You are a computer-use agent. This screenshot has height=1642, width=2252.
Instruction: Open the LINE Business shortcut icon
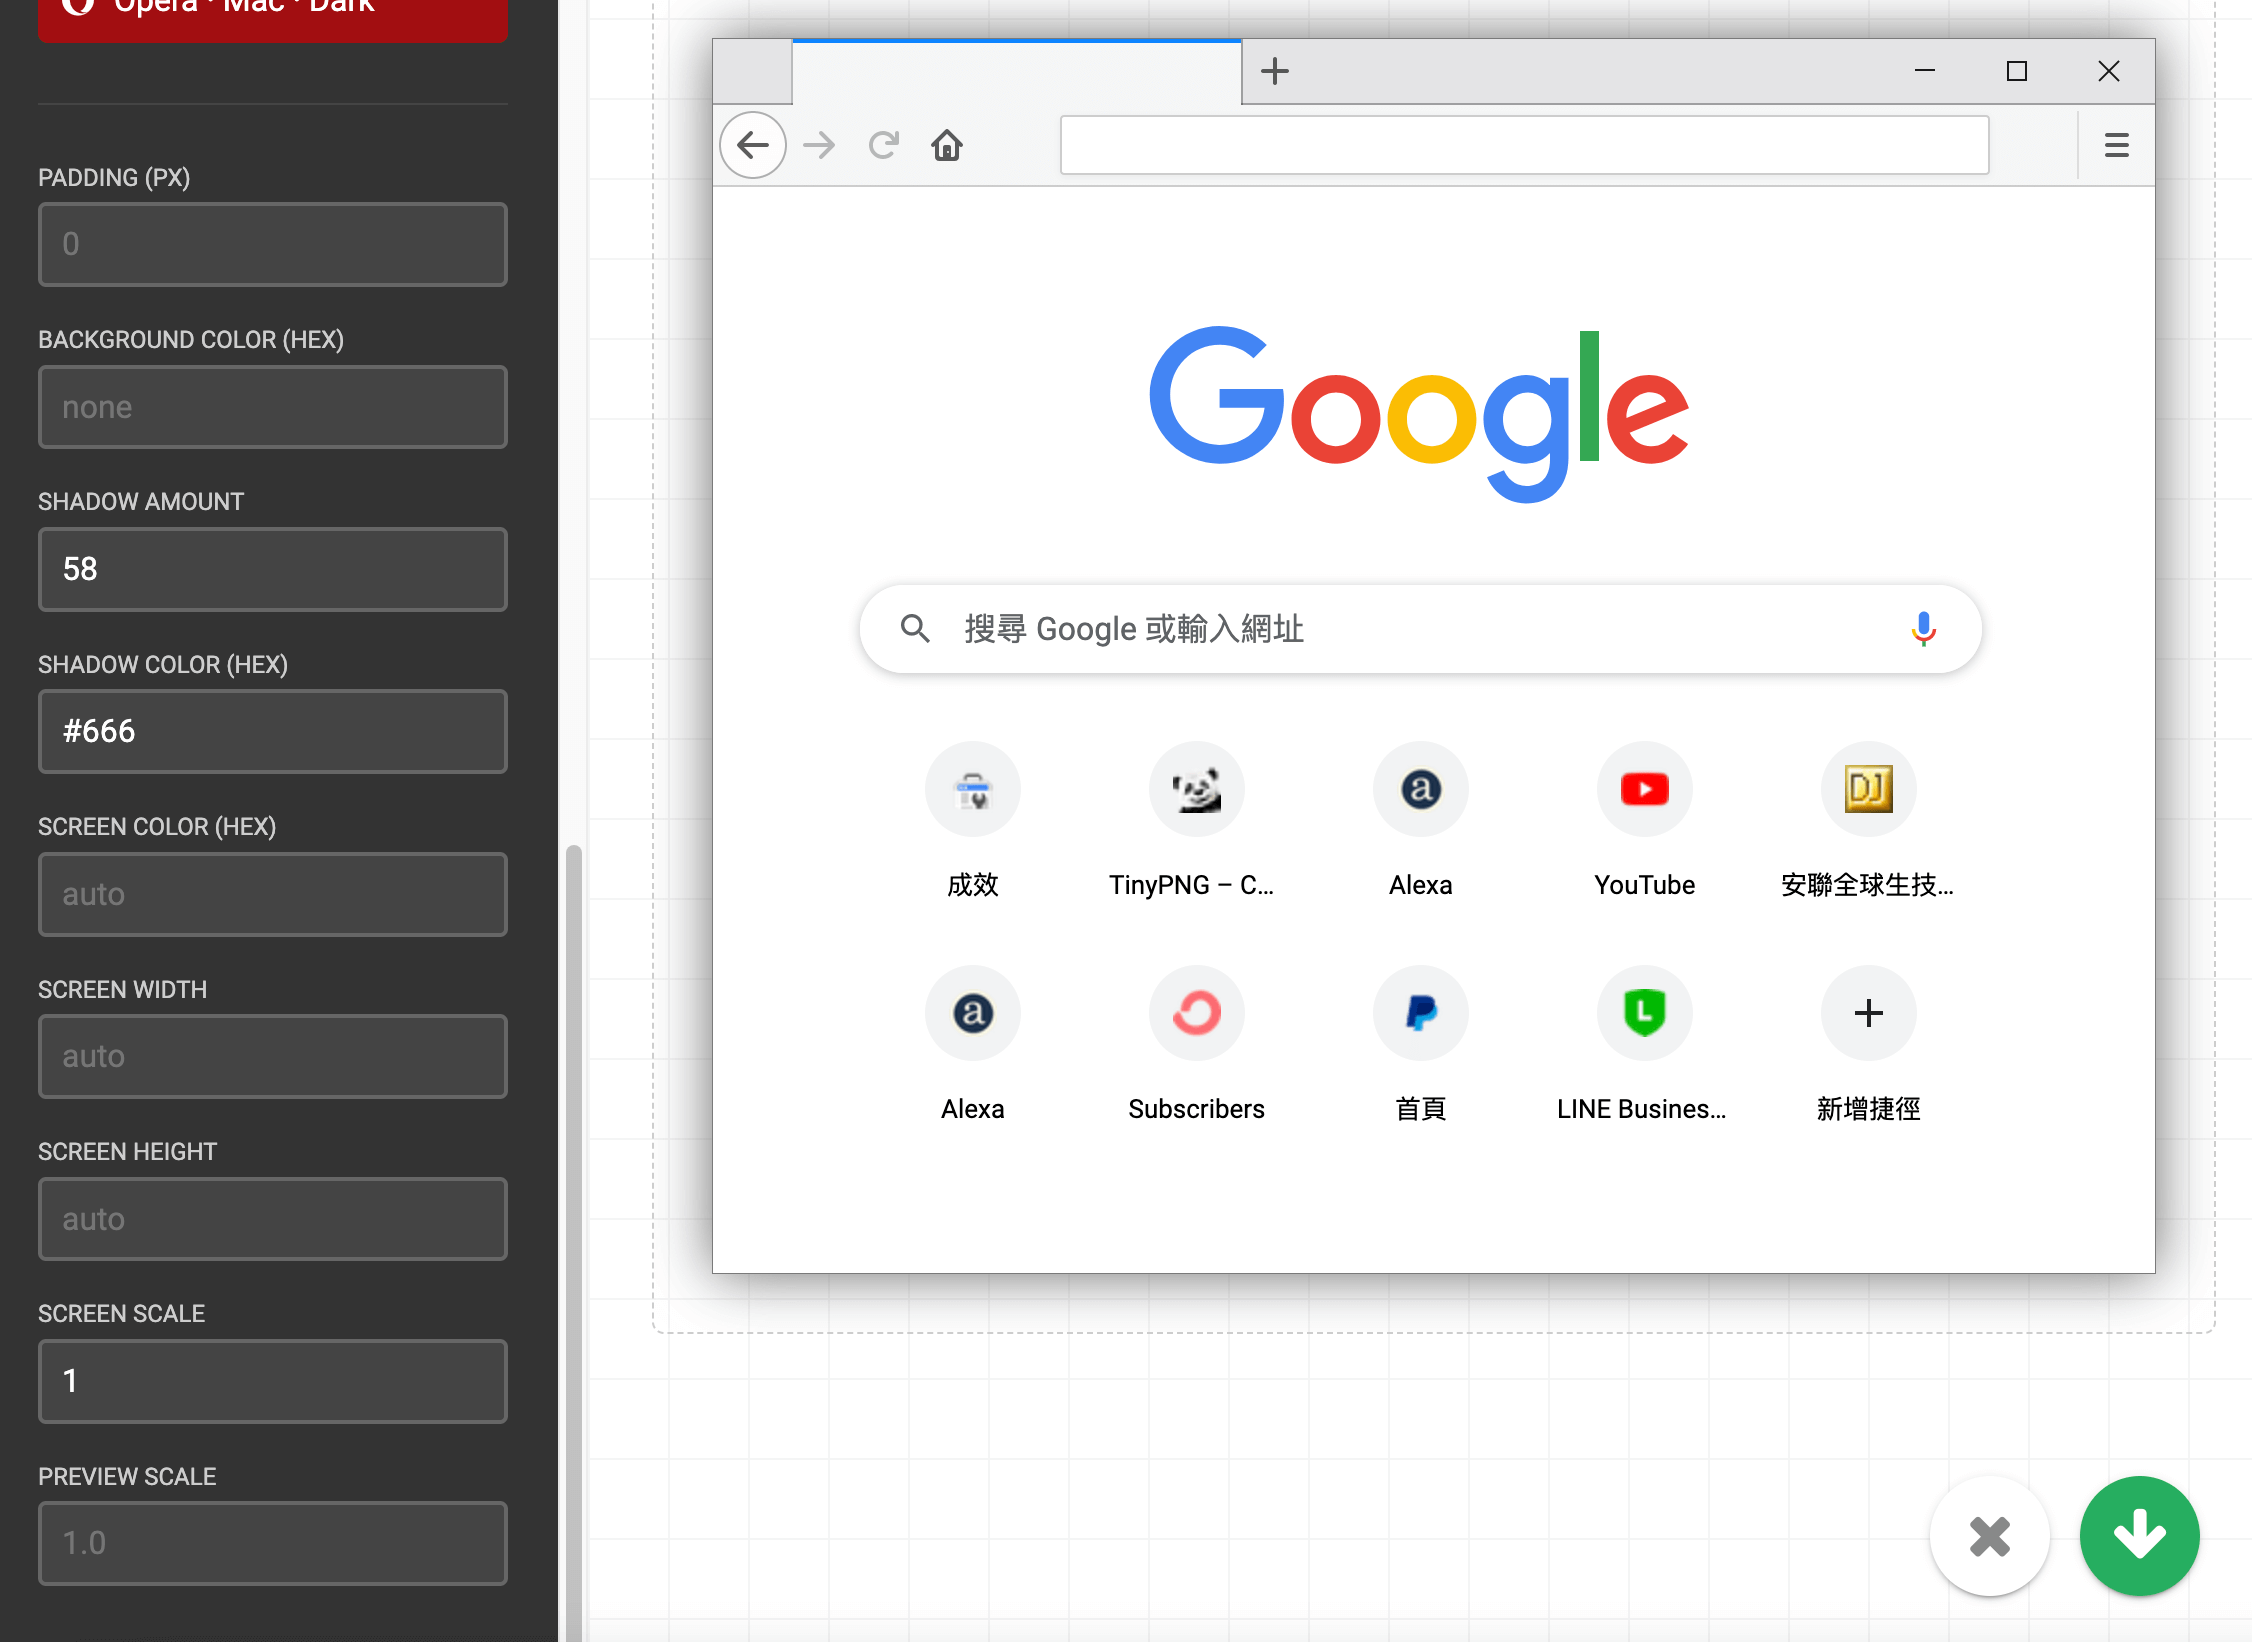tap(1644, 1013)
